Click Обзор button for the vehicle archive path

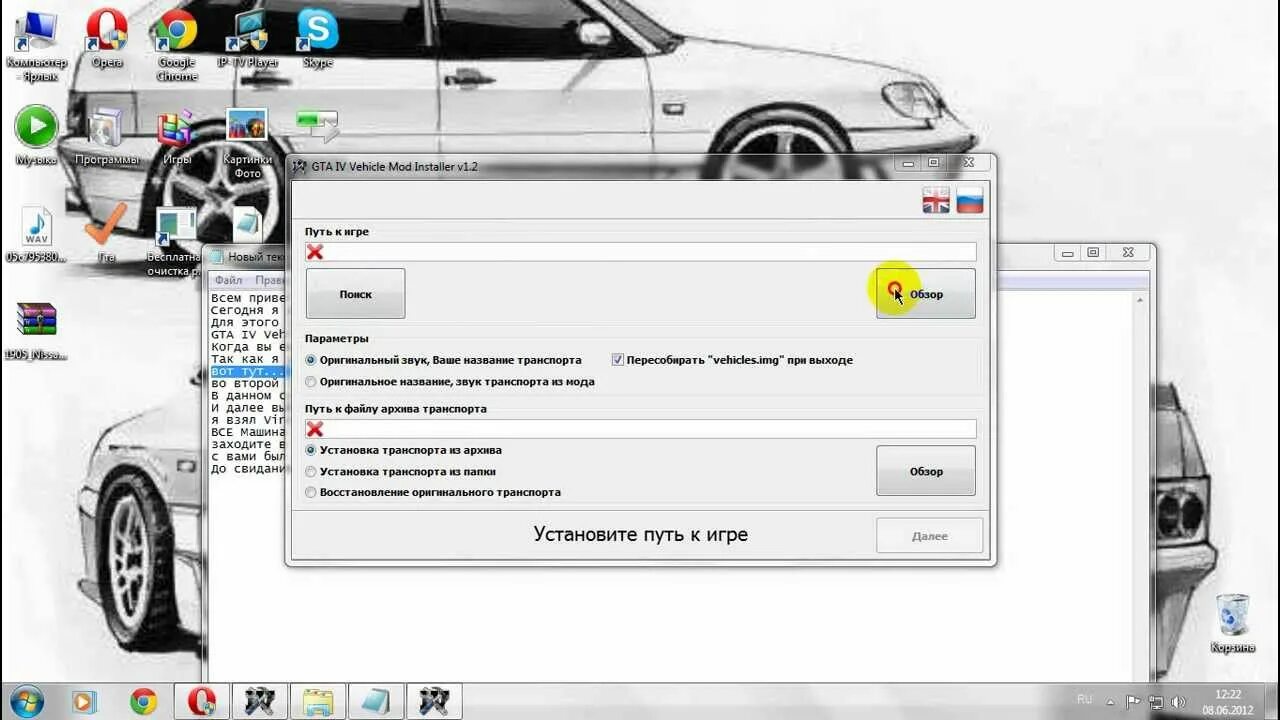click(926, 471)
